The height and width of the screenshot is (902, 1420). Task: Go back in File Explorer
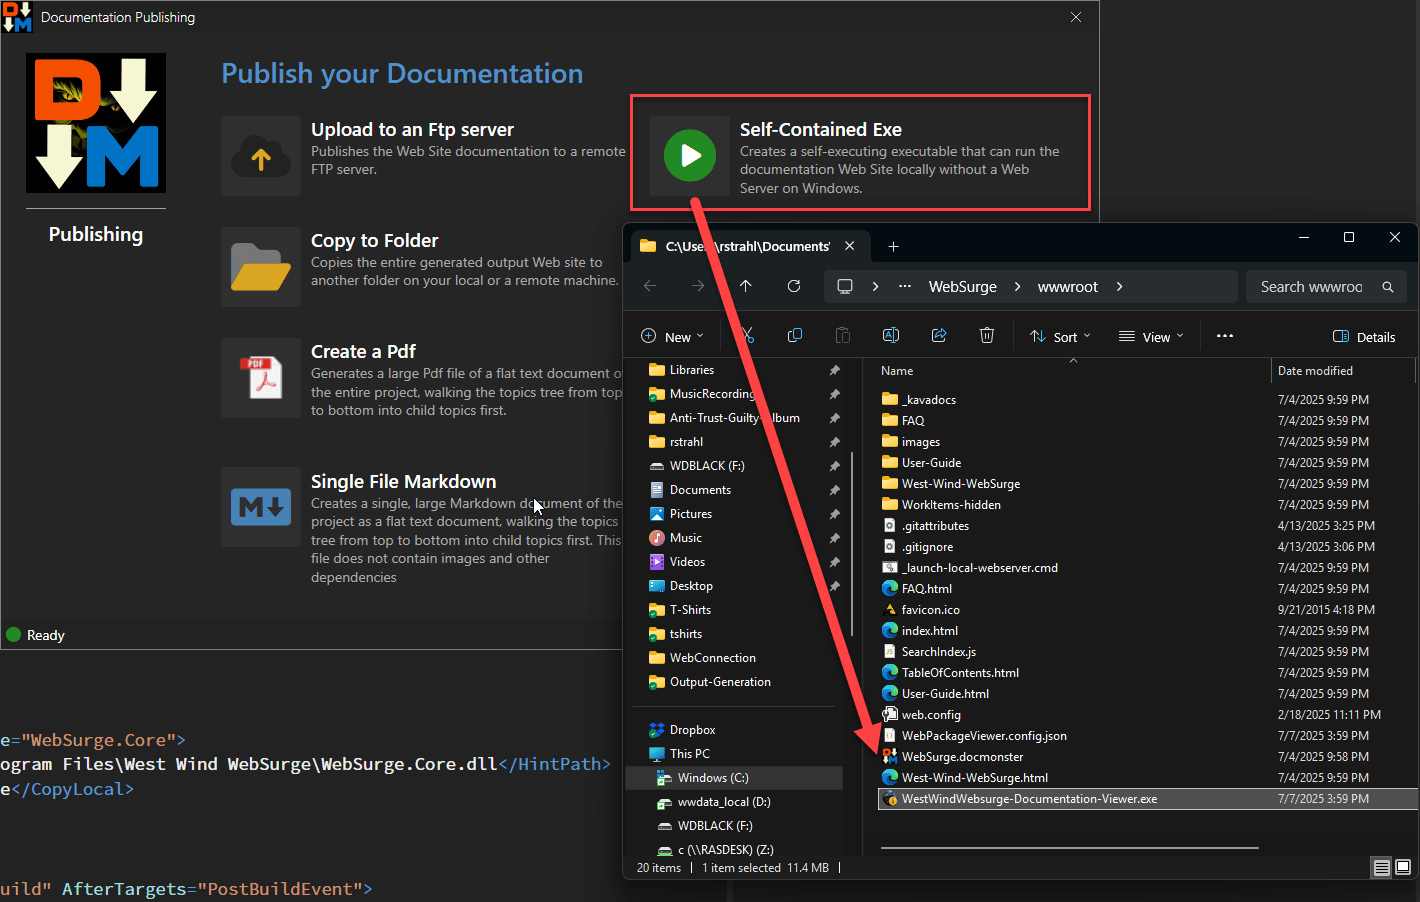point(650,286)
